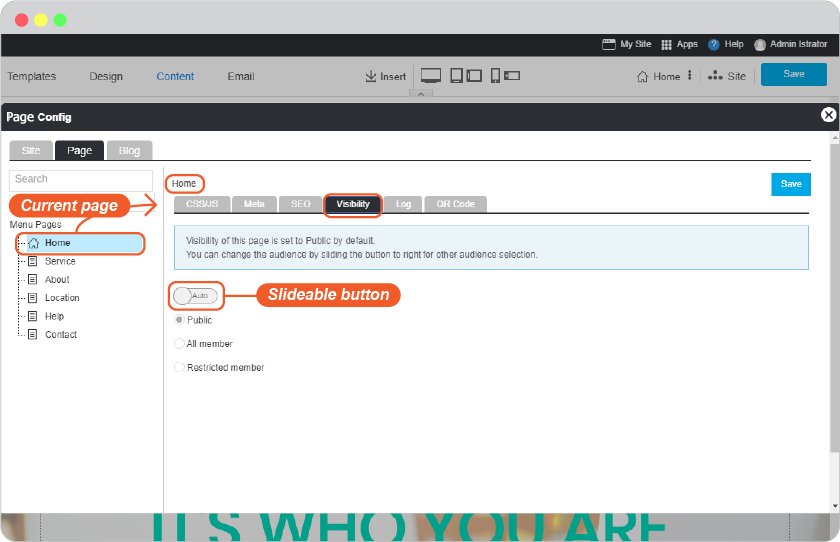The image size is (840, 542).
Task: Select Contact in the Menu Pages tree
Action: [x=61, y=334]
